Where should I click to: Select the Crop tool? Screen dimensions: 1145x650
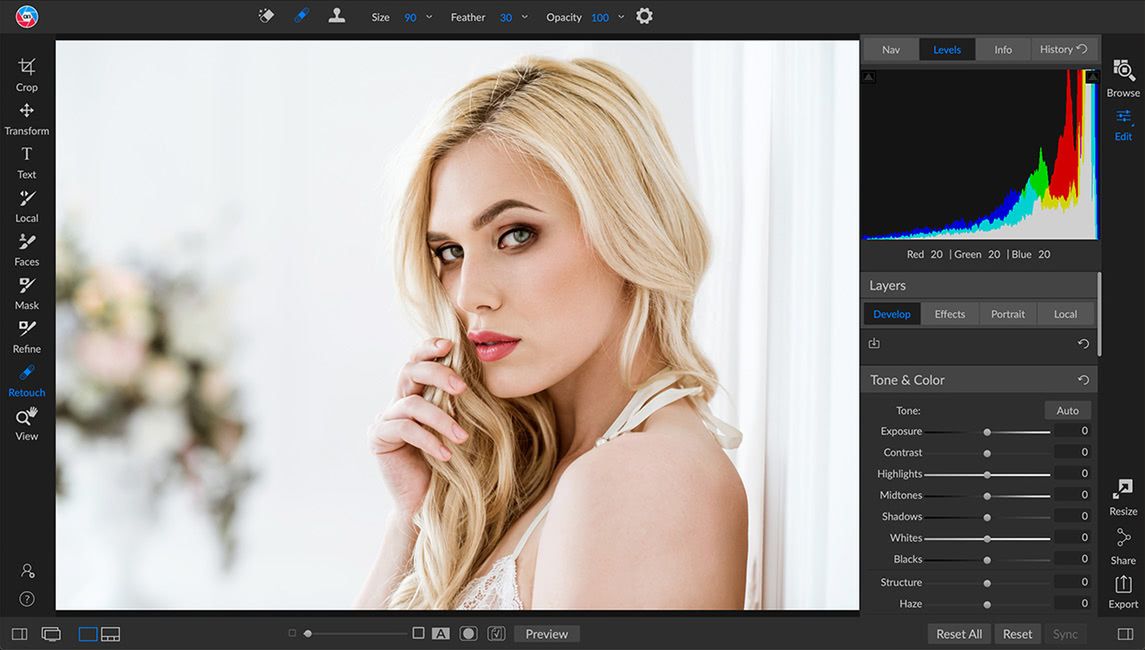point(27,75)
